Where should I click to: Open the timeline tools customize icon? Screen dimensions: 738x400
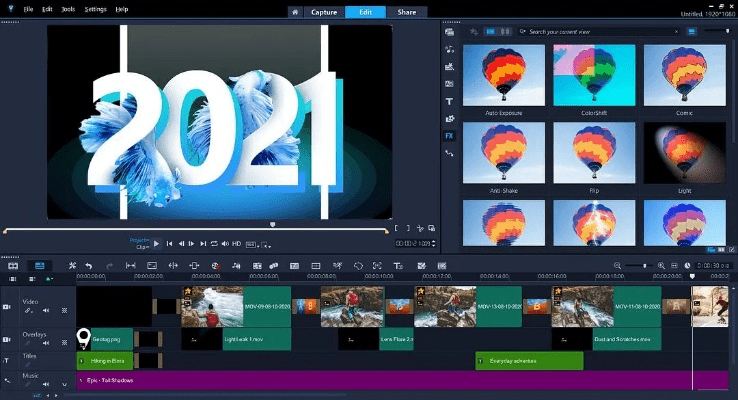click(72, 265)
